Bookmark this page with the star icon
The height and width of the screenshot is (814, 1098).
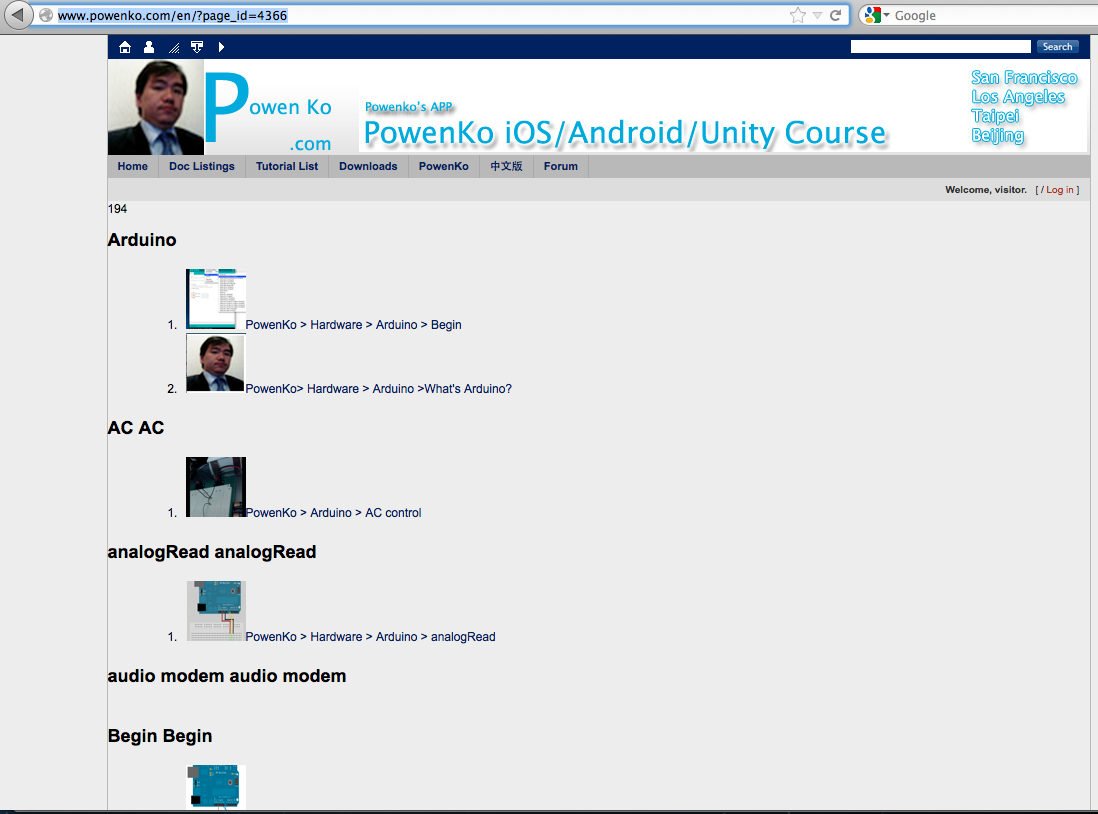coord(798,15)
